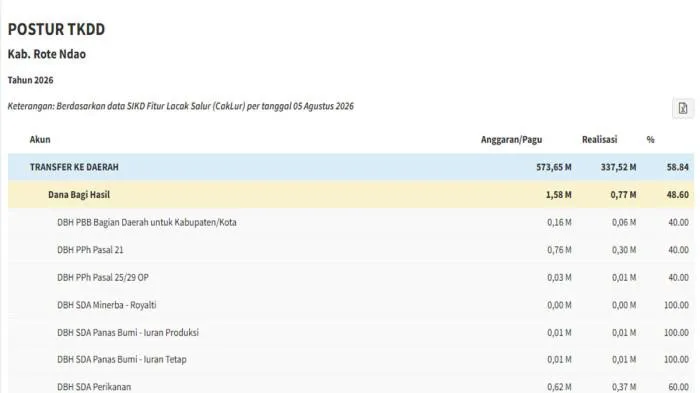Select DBH SDA Panas Bumi - Iuran Tetap
The height and width of the screenshot is (393, 700).
[121, 360]
